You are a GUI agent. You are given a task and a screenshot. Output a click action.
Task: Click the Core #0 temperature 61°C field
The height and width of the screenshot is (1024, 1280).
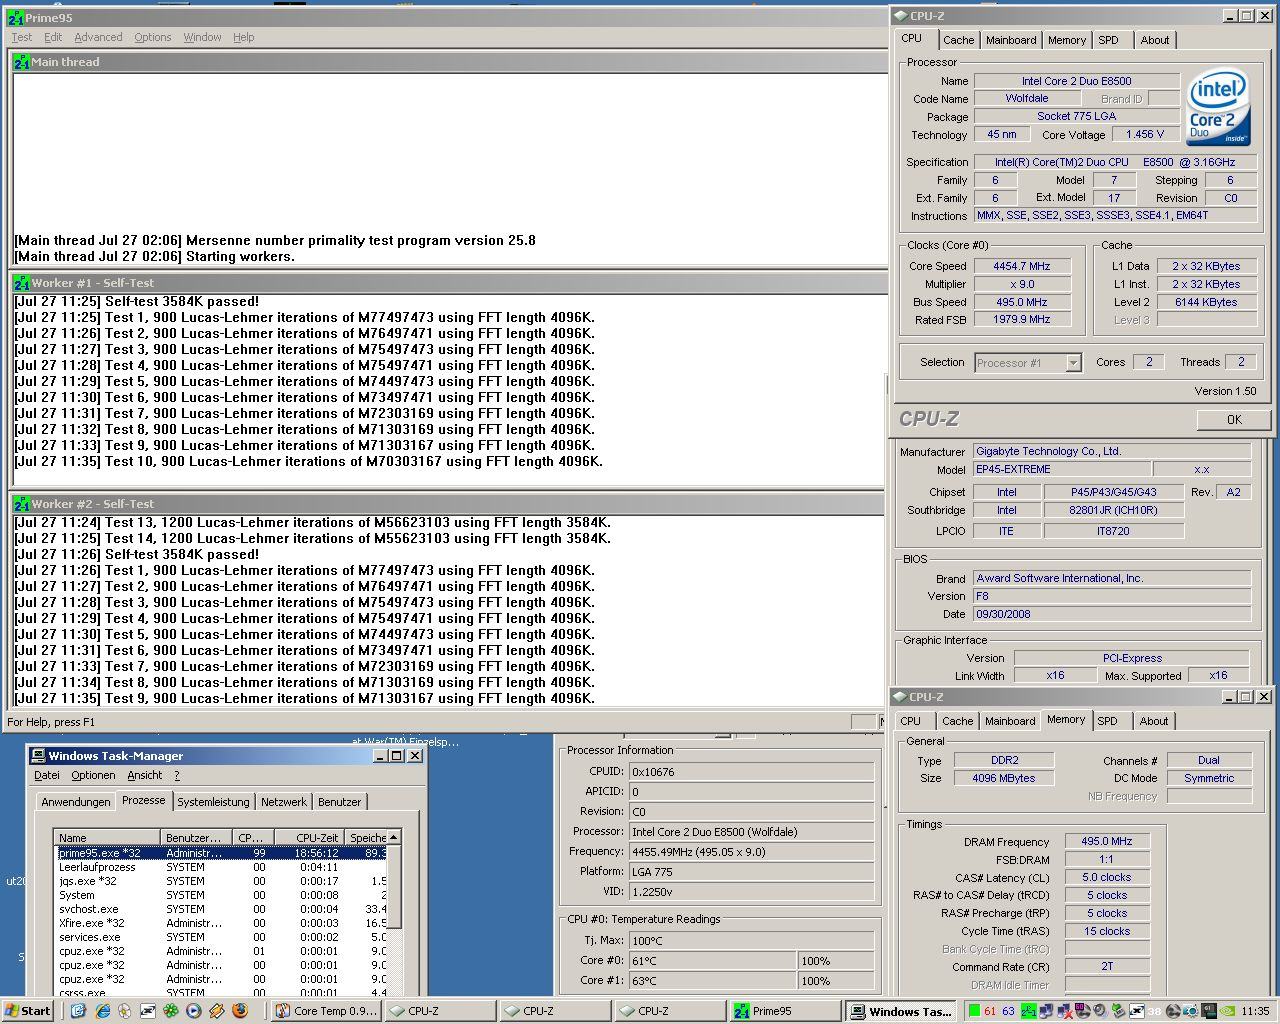712,961
